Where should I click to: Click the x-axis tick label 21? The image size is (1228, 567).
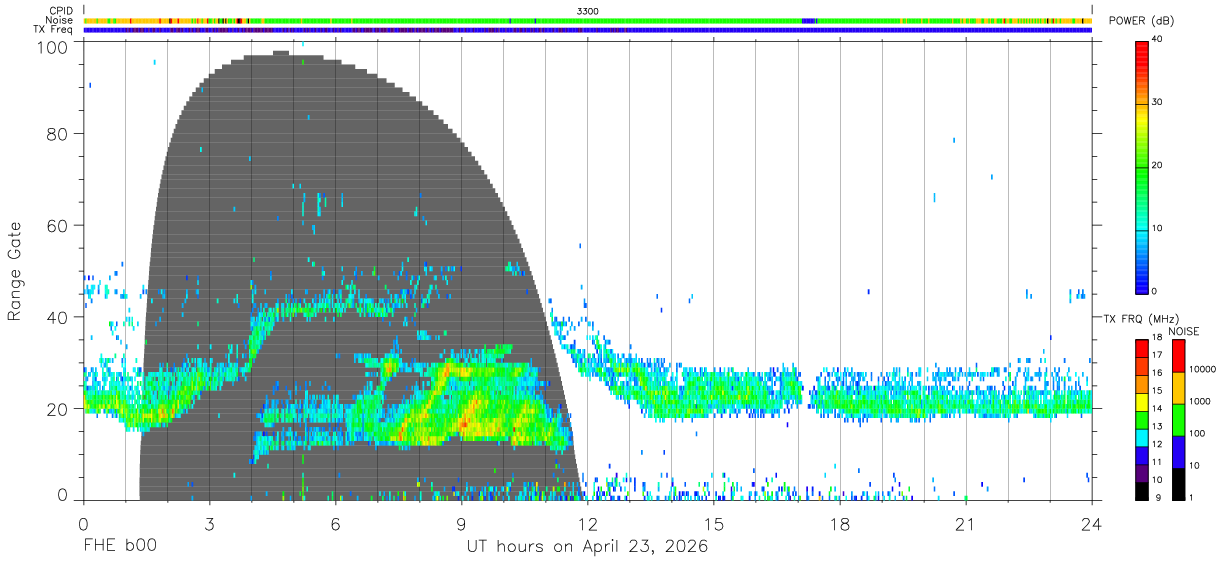click(x=965, y=524)
